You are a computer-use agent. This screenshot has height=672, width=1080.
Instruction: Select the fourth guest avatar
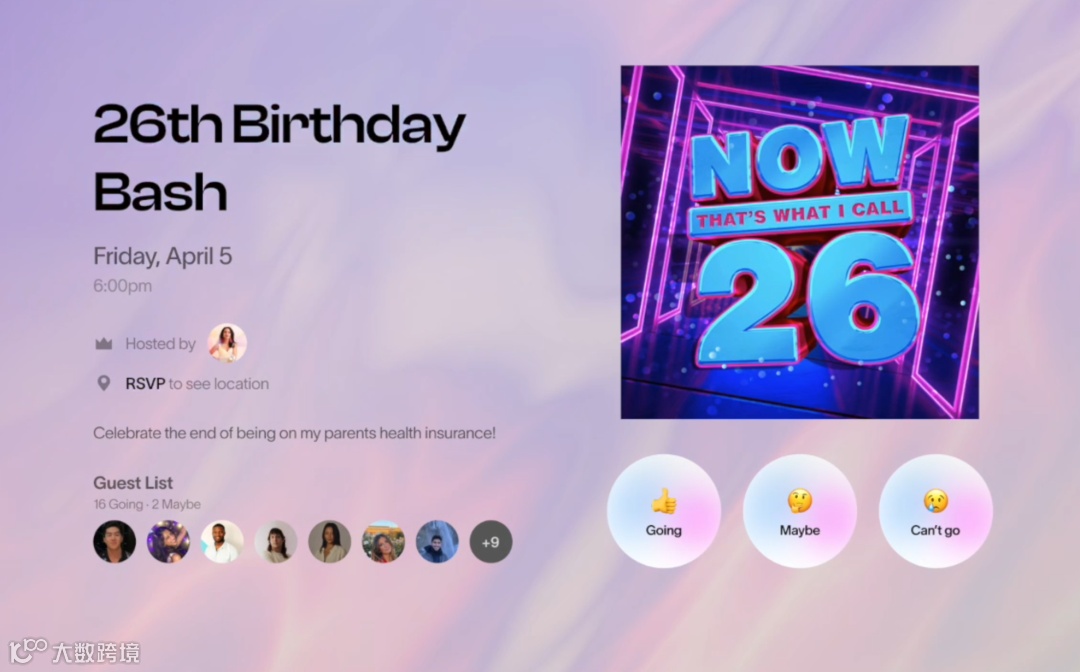tap(276, 542)
